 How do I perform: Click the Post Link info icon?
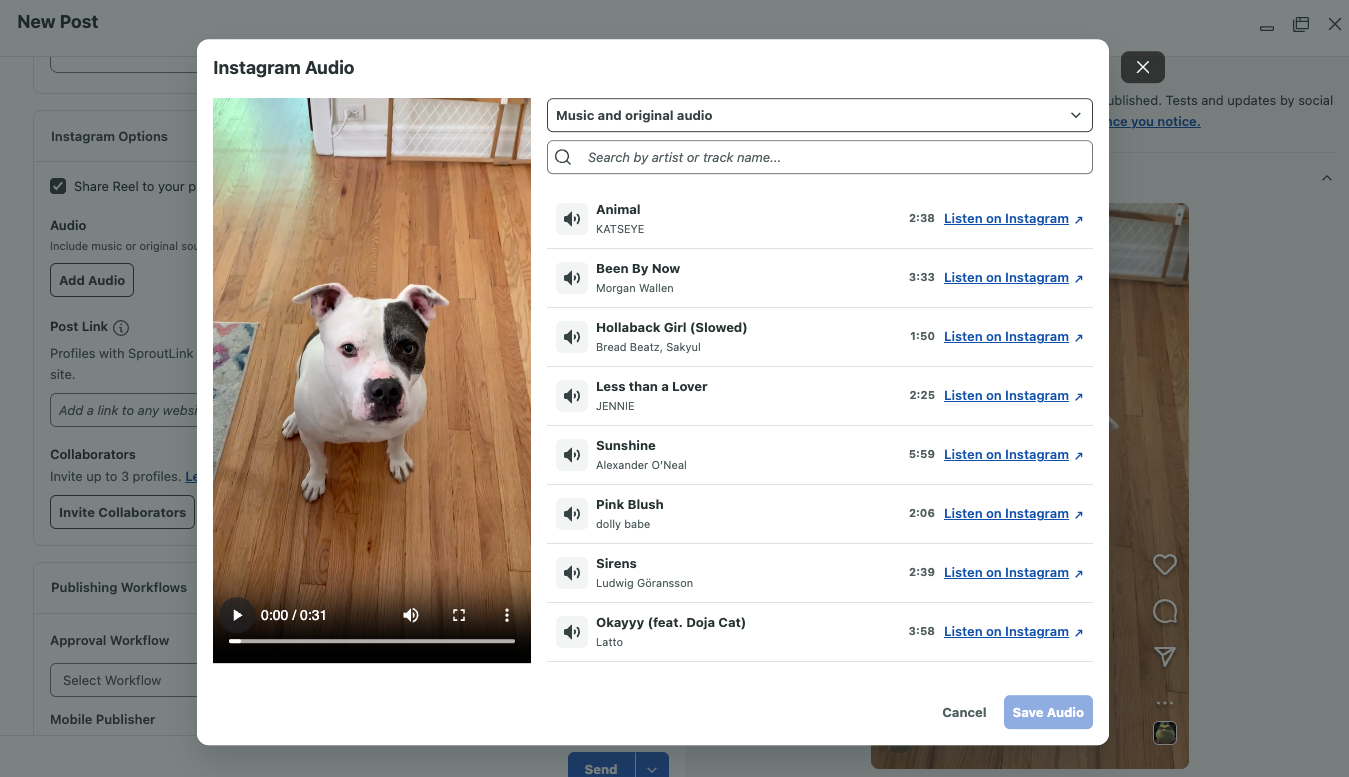(x=121, y=327)
